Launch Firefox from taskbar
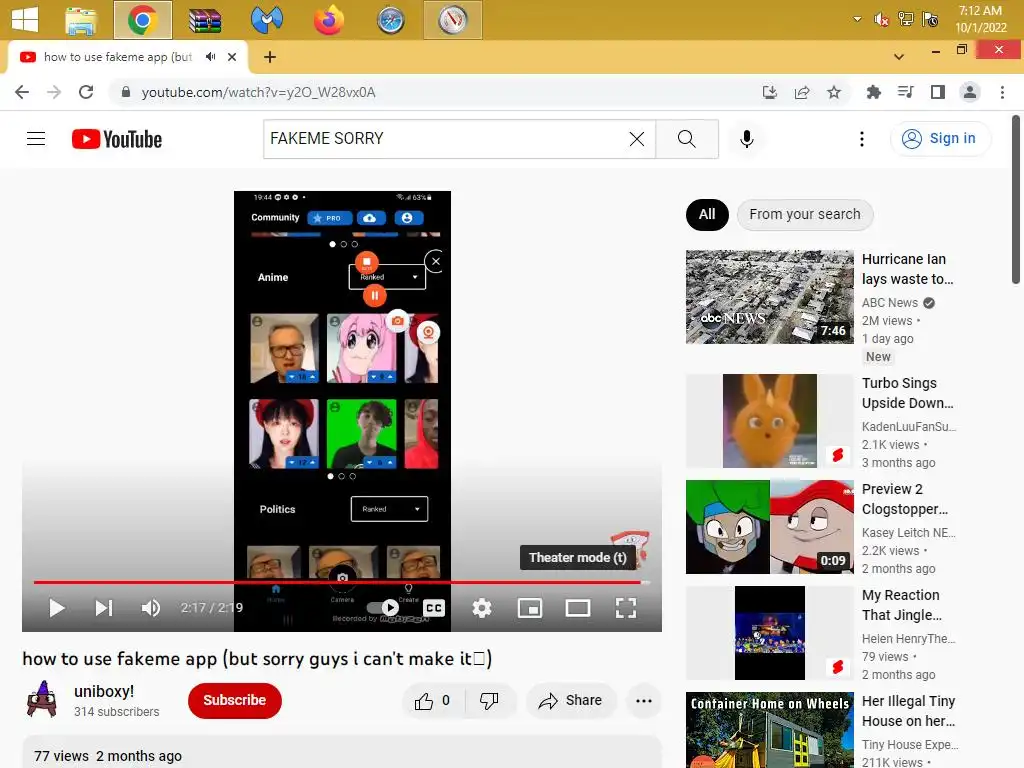The height and width of the screenshot is (768, 1024). click(x=328, y=20)
